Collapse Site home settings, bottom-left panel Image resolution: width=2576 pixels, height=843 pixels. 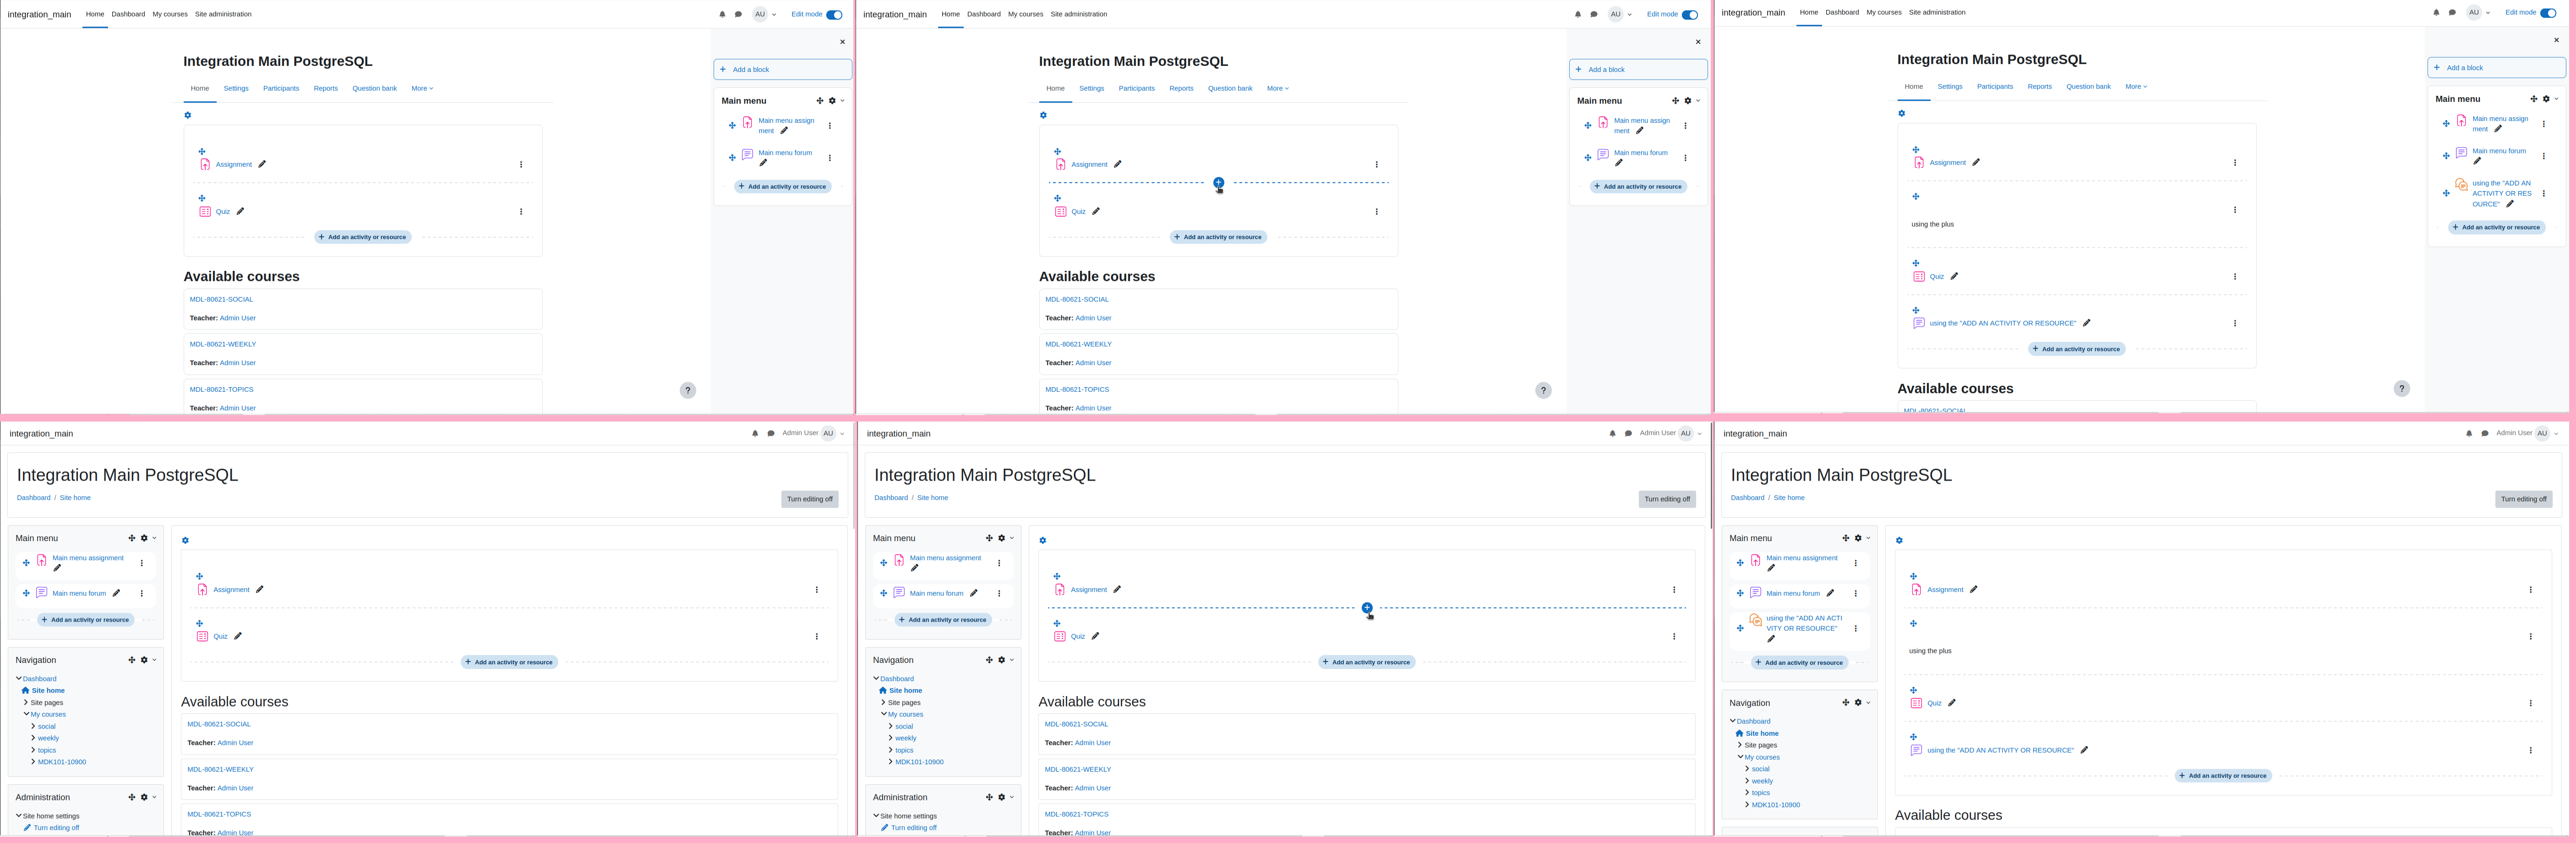19,816
